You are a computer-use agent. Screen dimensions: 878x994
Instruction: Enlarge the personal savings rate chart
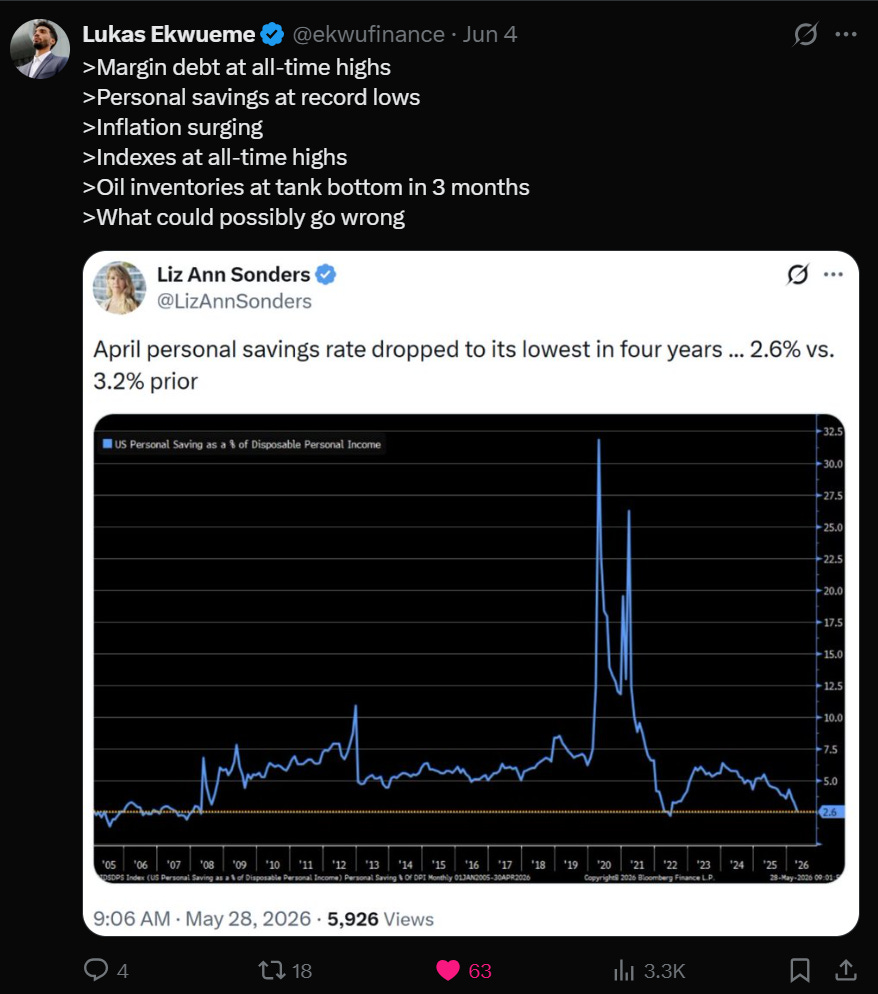469,649
